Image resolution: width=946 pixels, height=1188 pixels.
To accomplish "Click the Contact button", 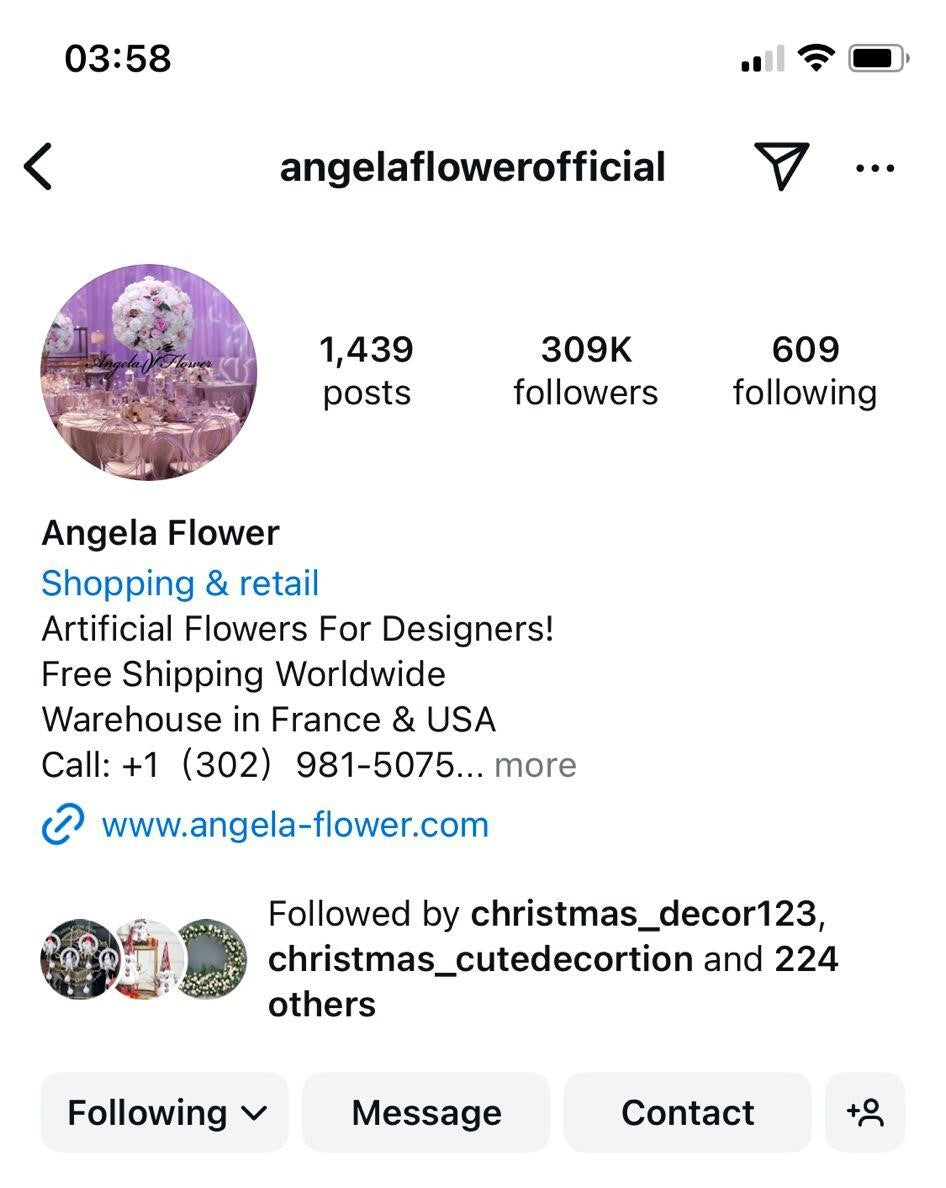I will click(687, 1112).
